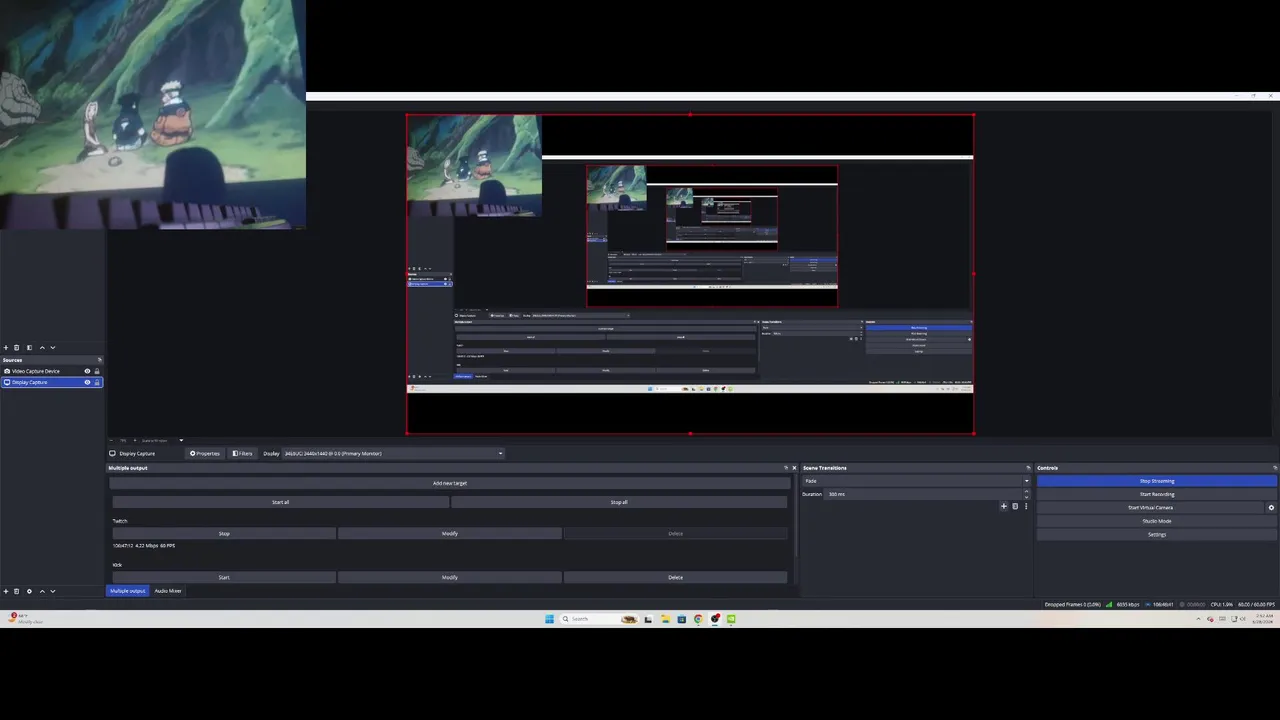Click Start all outputs button
This screenshot has height=720, width=1280.
coord(280,502)
